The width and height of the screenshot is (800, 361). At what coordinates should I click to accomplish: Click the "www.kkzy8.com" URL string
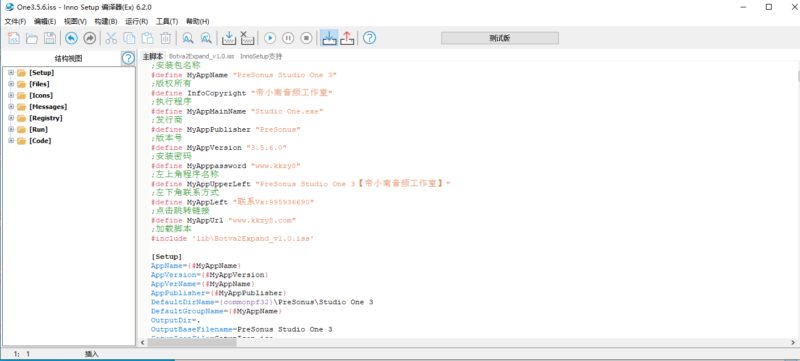click(262, 220)
